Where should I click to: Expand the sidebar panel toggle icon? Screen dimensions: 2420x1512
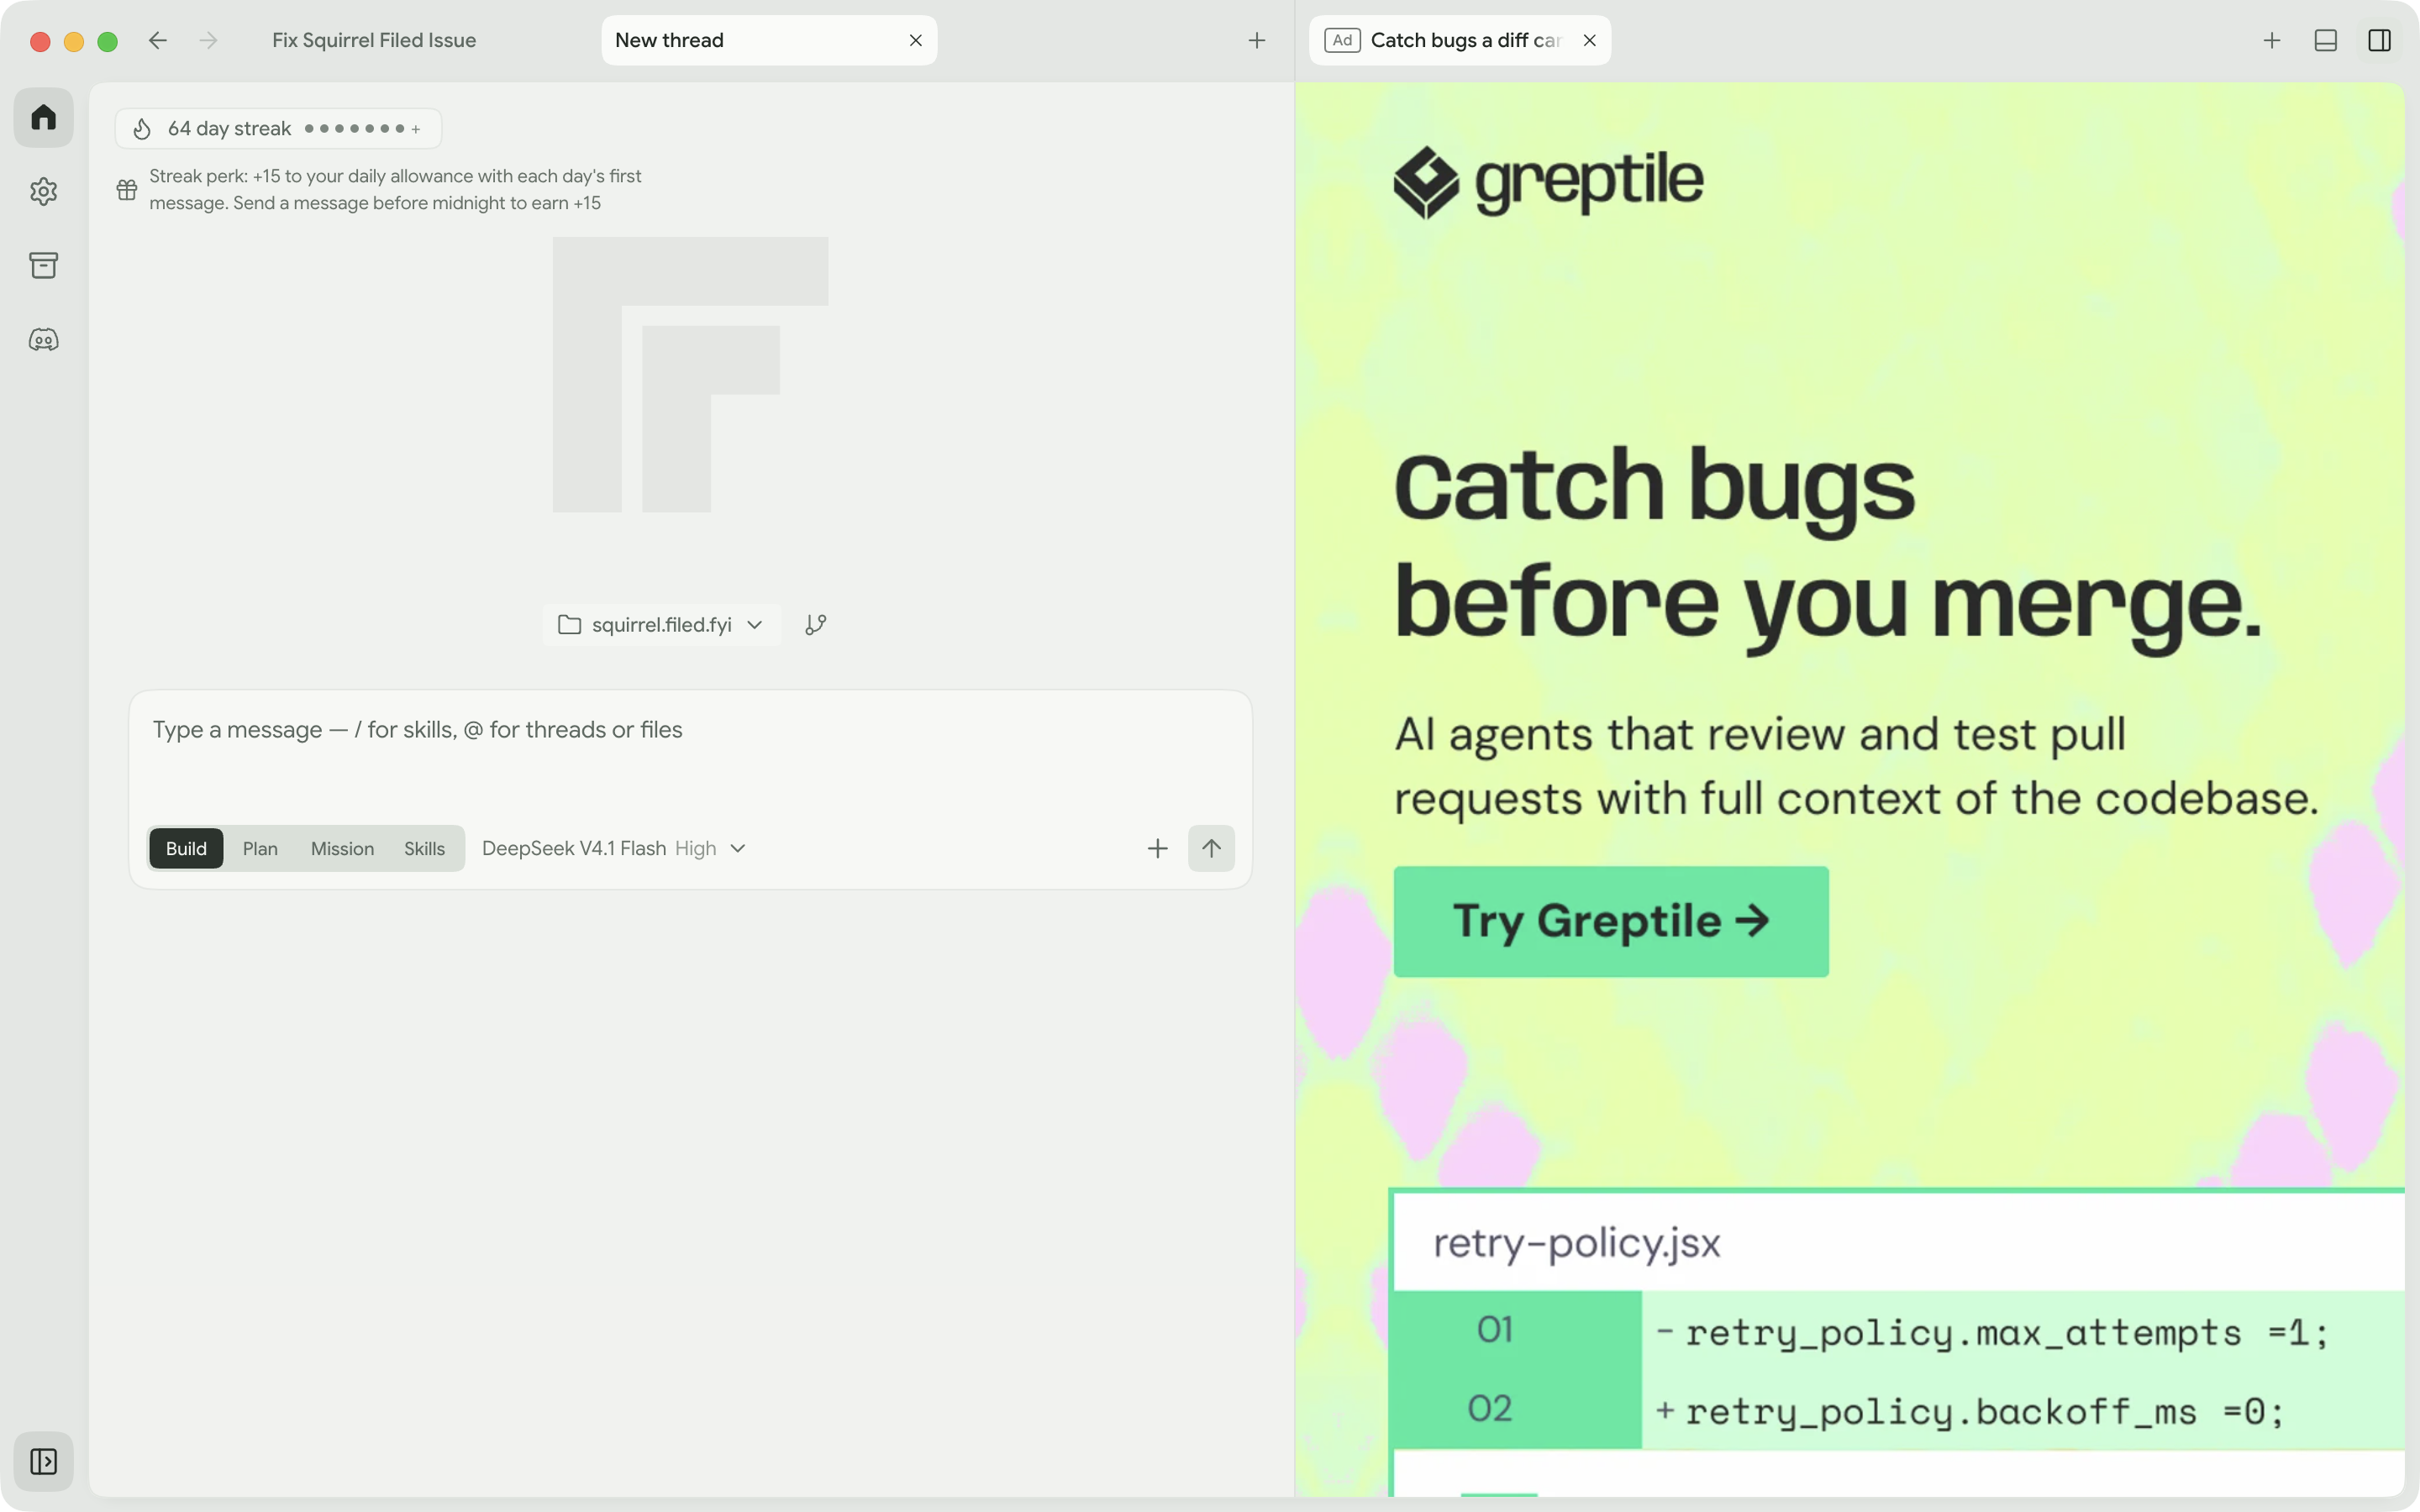pyautogui.click(x=43, y=1461)
